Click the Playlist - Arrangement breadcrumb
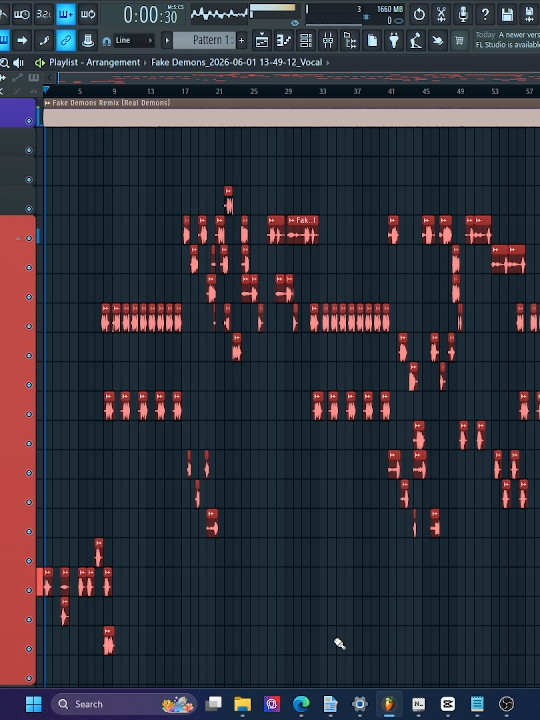 coord(94,62)
